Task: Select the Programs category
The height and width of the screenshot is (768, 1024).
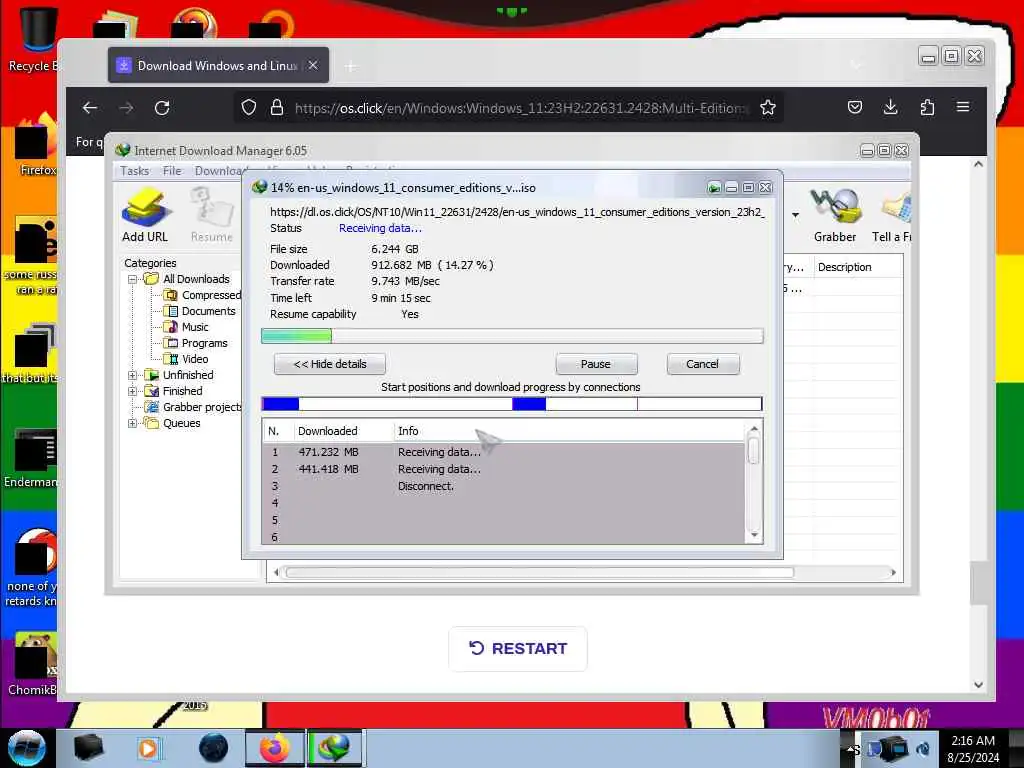Action: coord(196,343)
